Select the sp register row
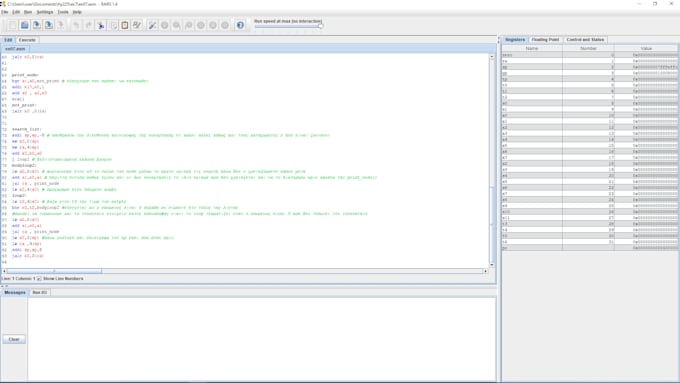 (x=589, y=67)
